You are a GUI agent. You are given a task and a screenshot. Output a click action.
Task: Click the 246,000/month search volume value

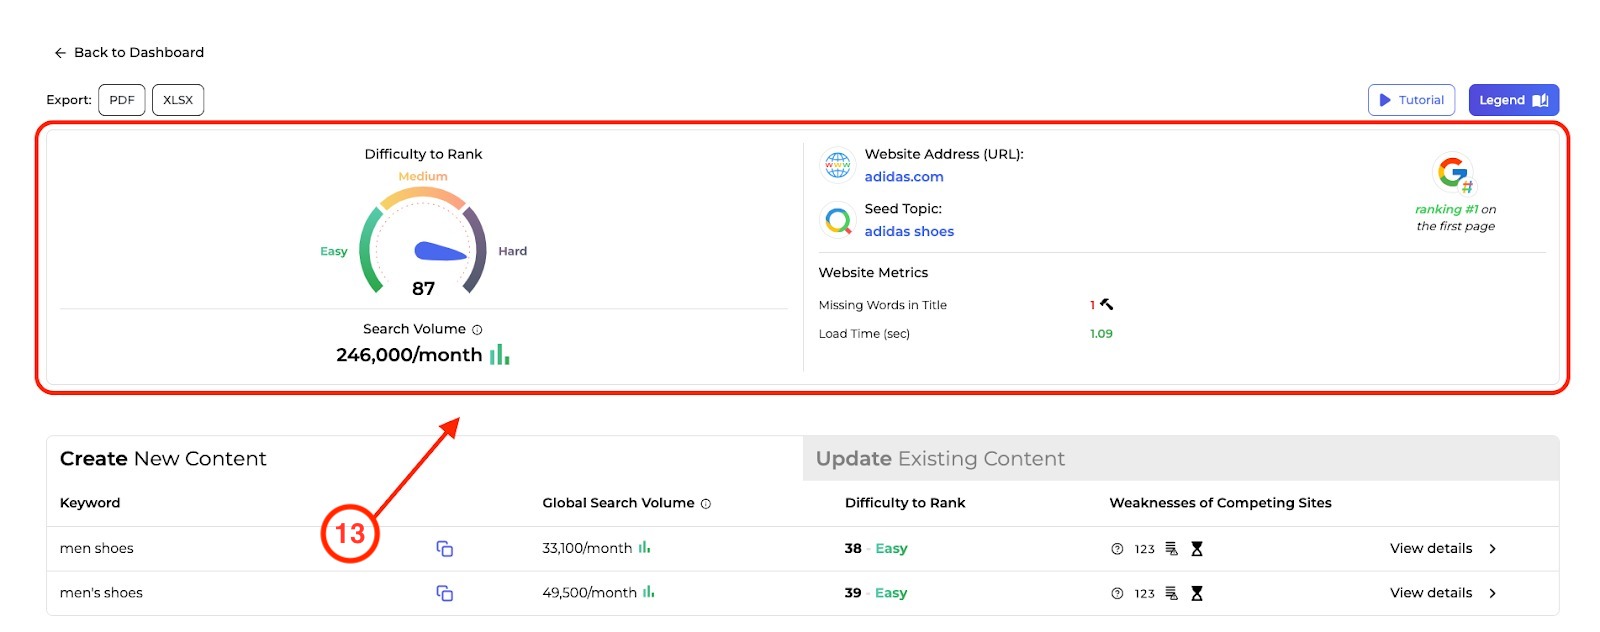409,355
